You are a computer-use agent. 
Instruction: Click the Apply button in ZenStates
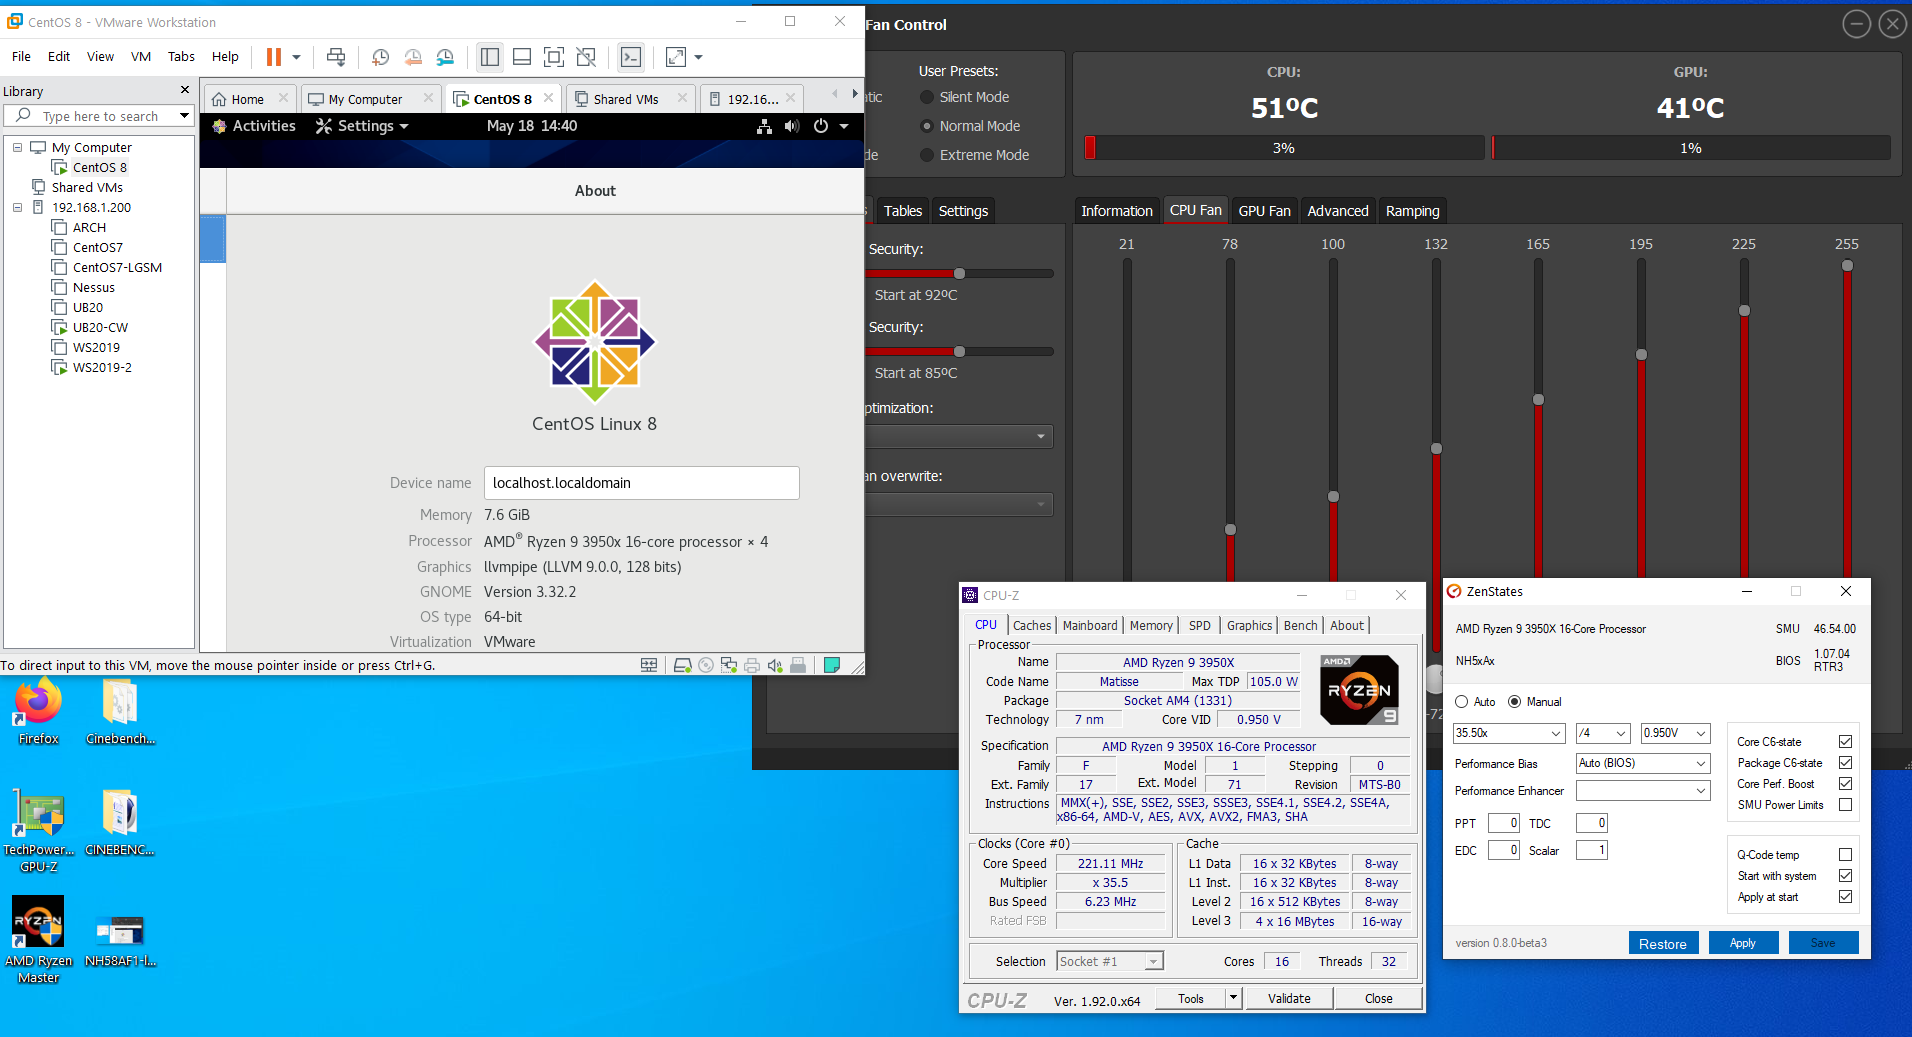click(1743, 943)
